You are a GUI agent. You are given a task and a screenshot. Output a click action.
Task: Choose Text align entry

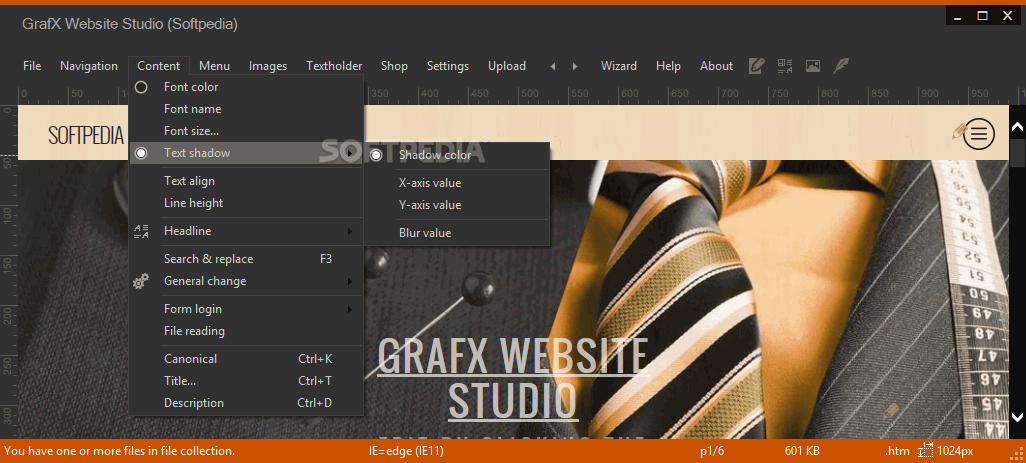tap(246, 181)
